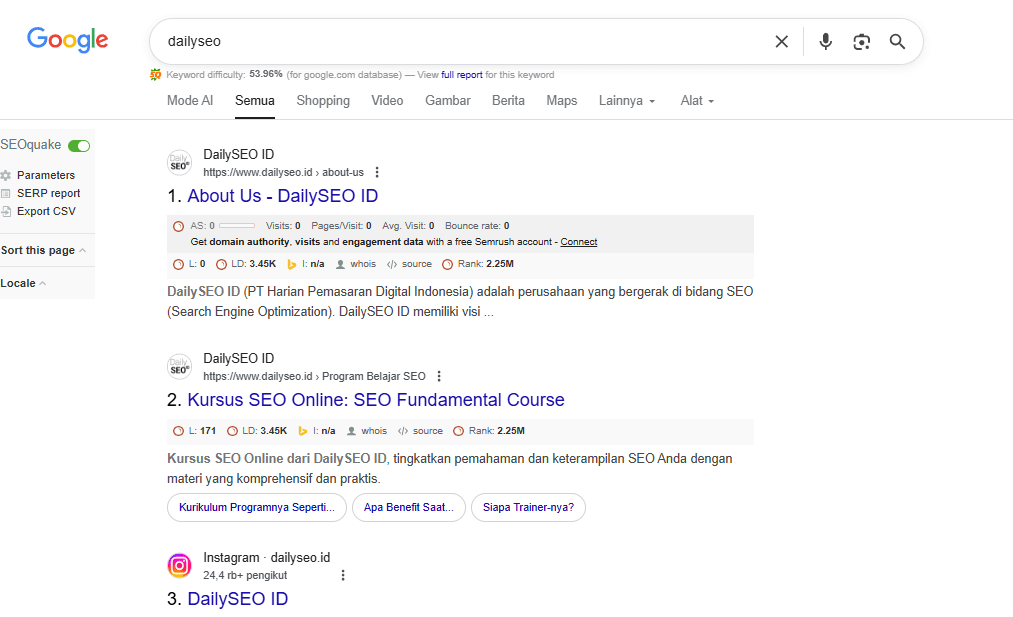This screenshot has height=617, width=1013.
Task: Click the Siapa Trainer-nya? chip
Action: [528, 507]
